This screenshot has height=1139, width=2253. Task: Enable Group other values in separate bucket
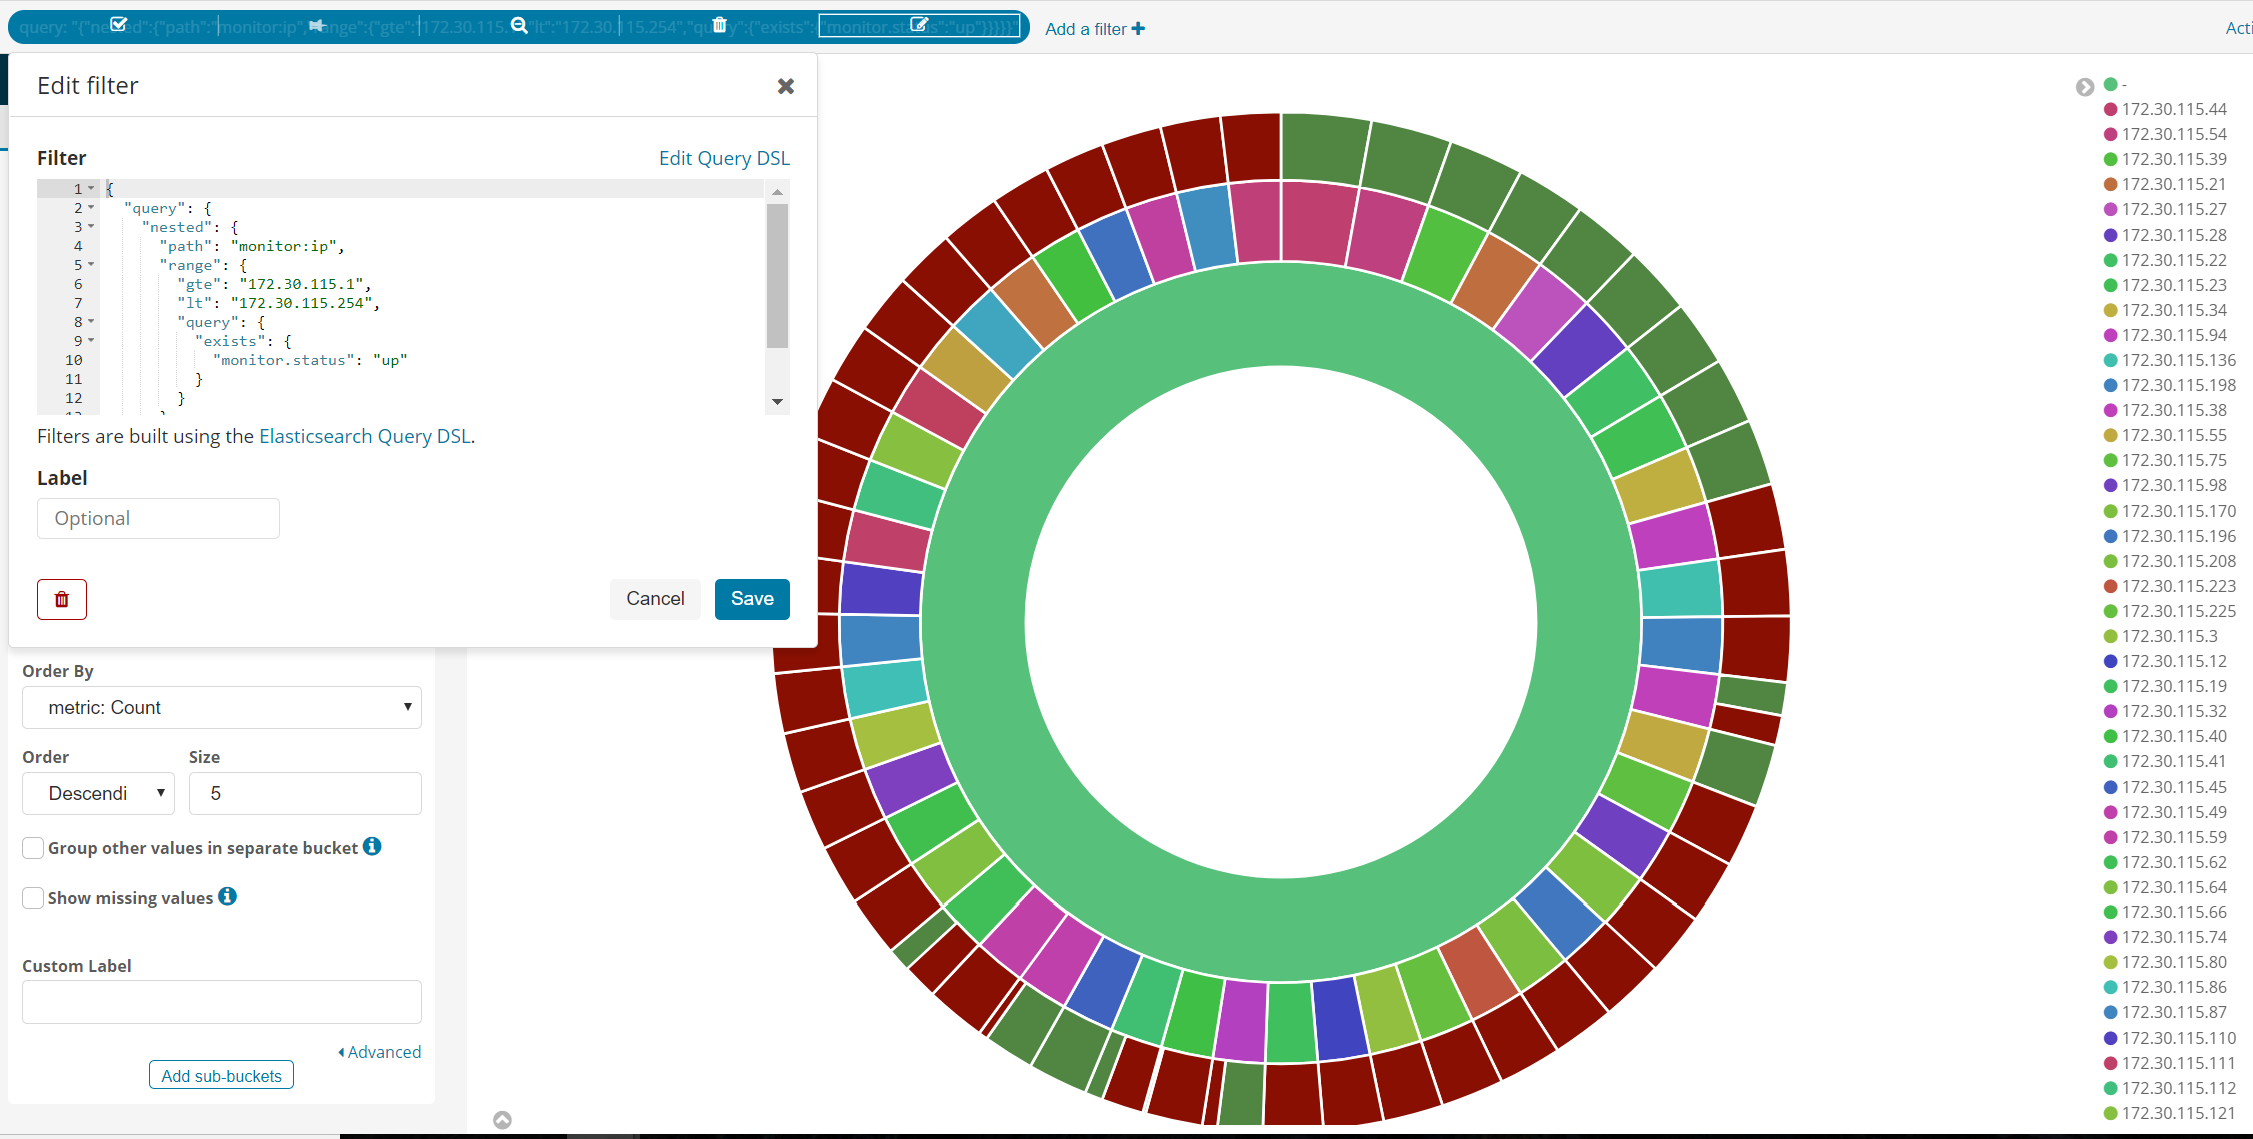click(x=33, y=848)
